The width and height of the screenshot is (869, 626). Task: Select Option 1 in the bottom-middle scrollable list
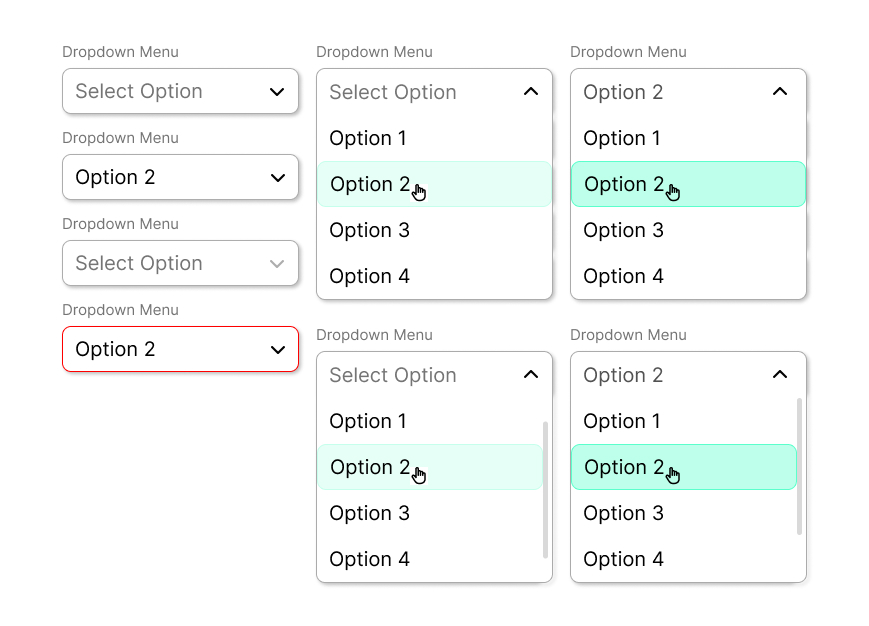[430, 421]
